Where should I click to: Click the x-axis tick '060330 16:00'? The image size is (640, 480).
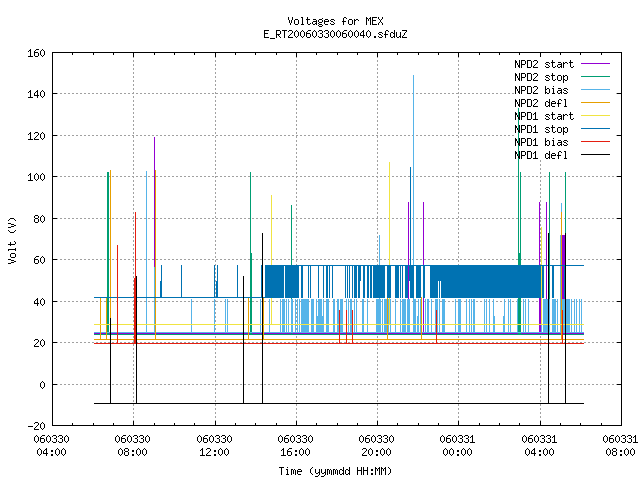296,446
